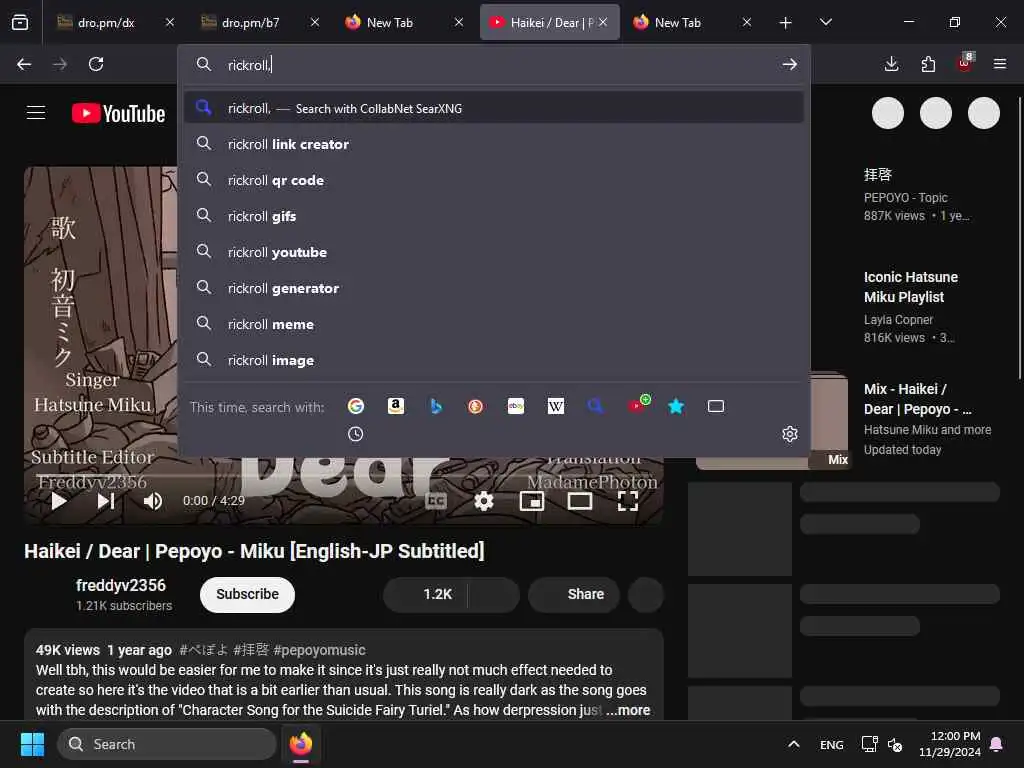Search history using the clock icon
1024x768 pixels.
point(355,434)
